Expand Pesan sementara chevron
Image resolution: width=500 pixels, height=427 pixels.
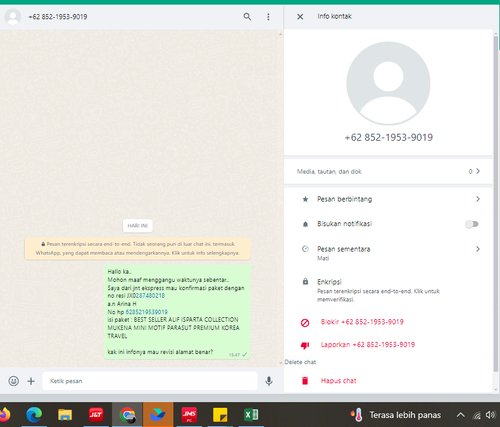point(478,249)
